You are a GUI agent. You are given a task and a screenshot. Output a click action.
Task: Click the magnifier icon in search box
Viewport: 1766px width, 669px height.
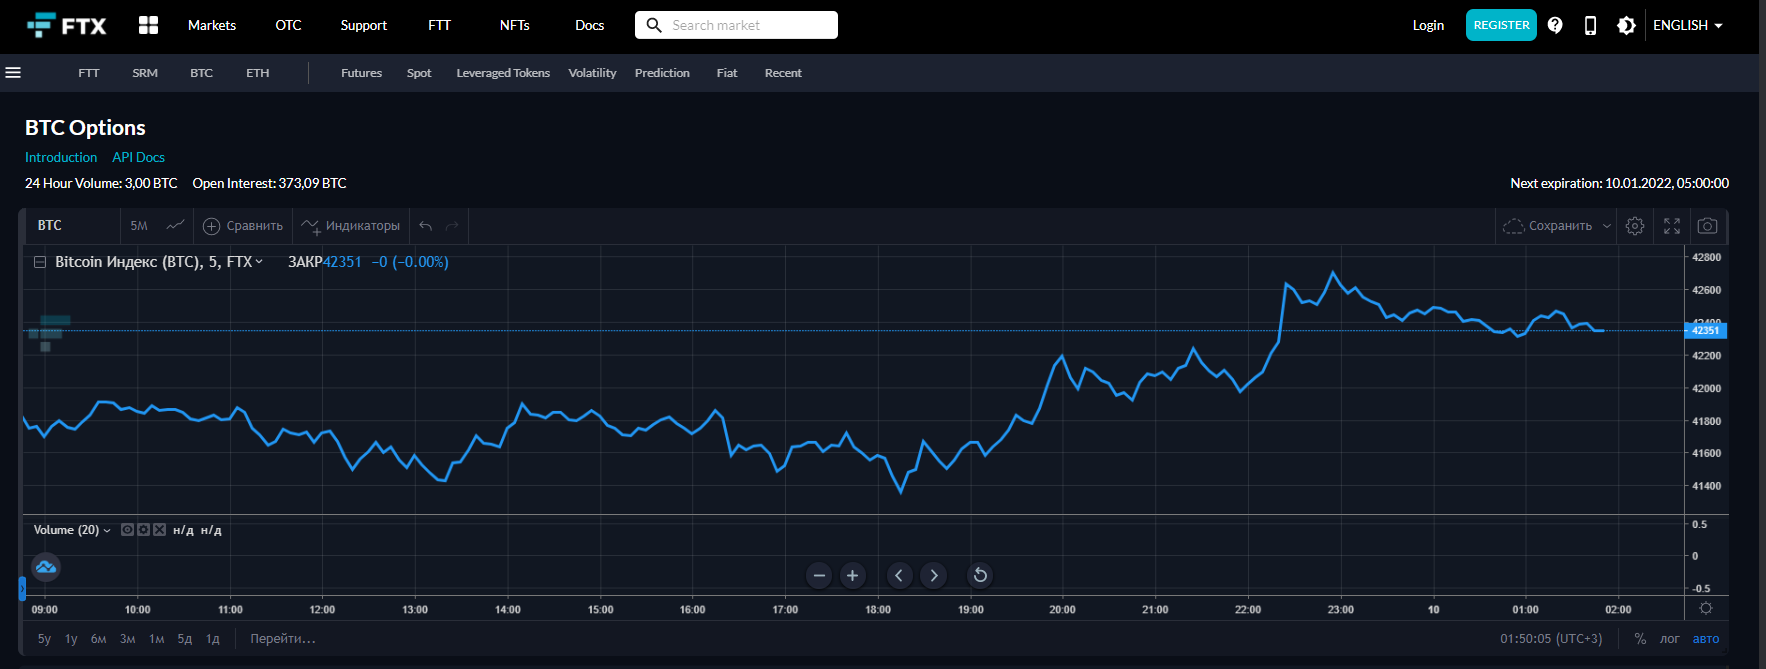point(654,25)
